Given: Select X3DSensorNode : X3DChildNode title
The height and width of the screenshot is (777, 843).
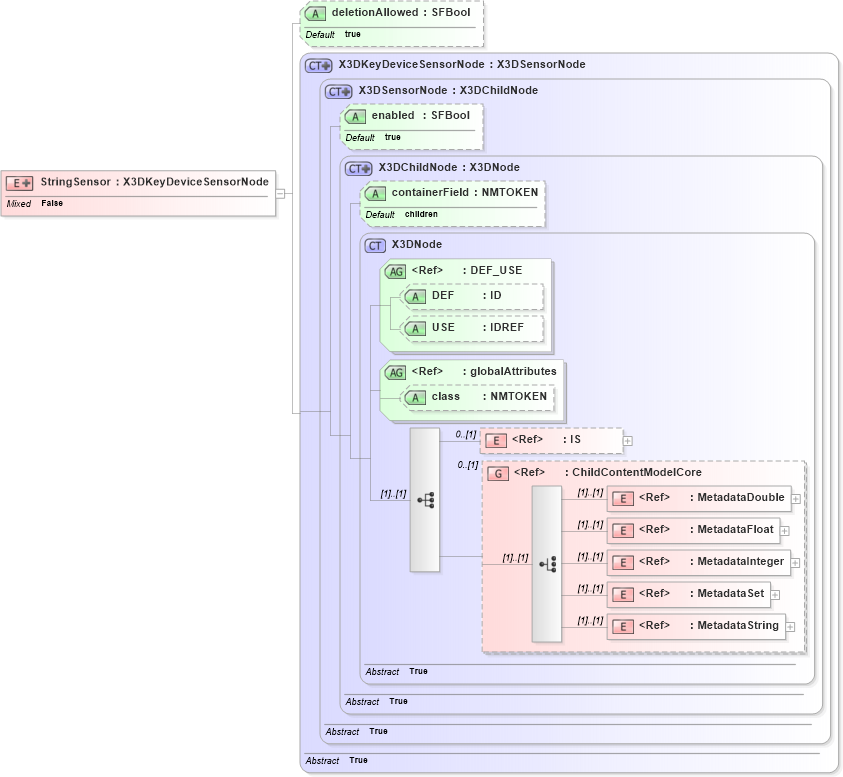Looking at the screenshot, I should pos(448,90).
